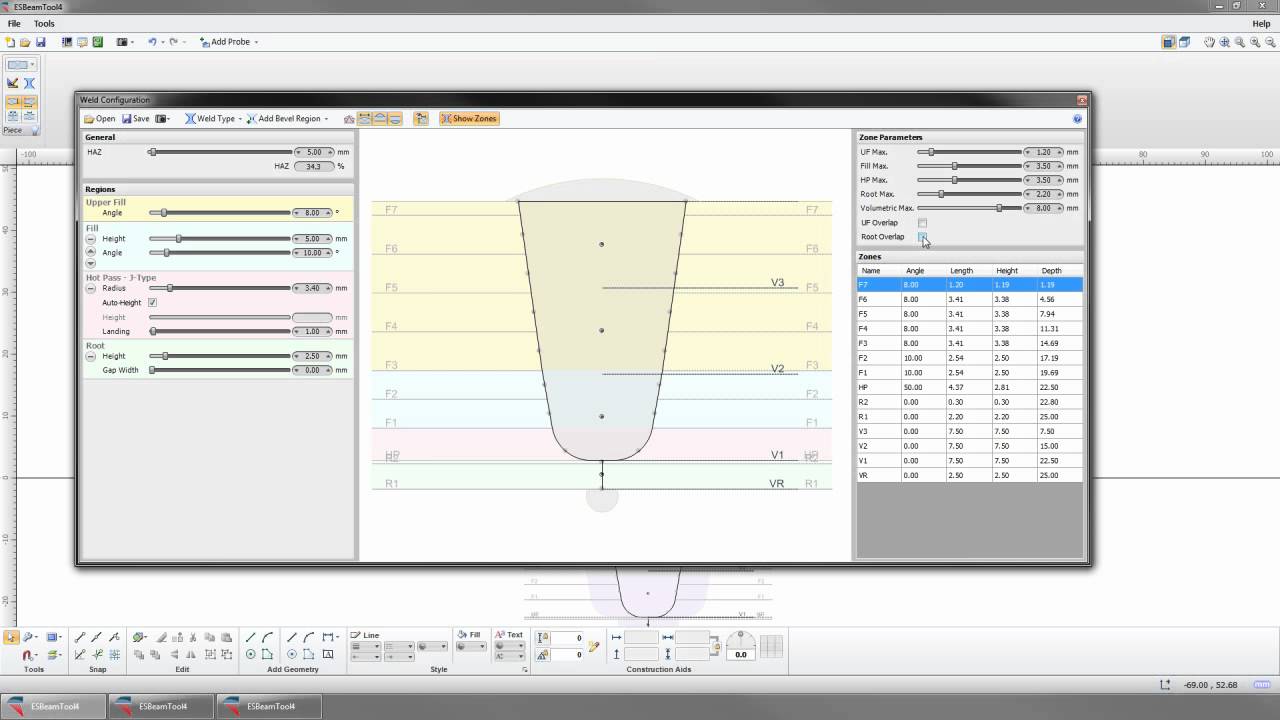The height and width of the screenshot is (720, 1280).
Task: Open the Tools menu
Action: tap(44, 23)
